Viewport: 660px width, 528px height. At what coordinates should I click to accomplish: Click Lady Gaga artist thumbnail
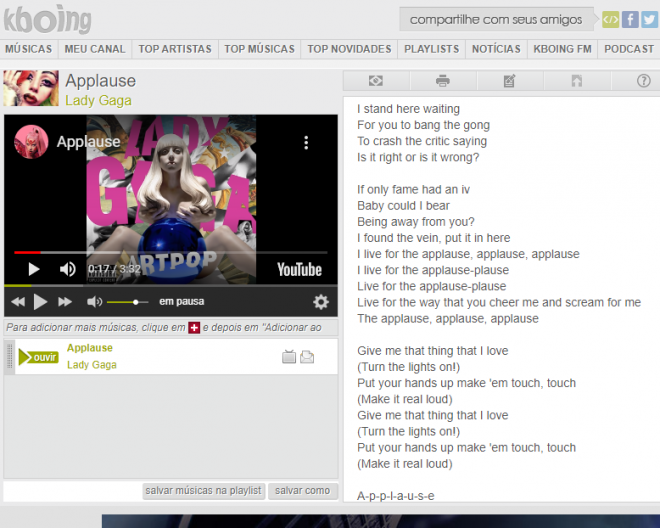[x=31, y=88]
